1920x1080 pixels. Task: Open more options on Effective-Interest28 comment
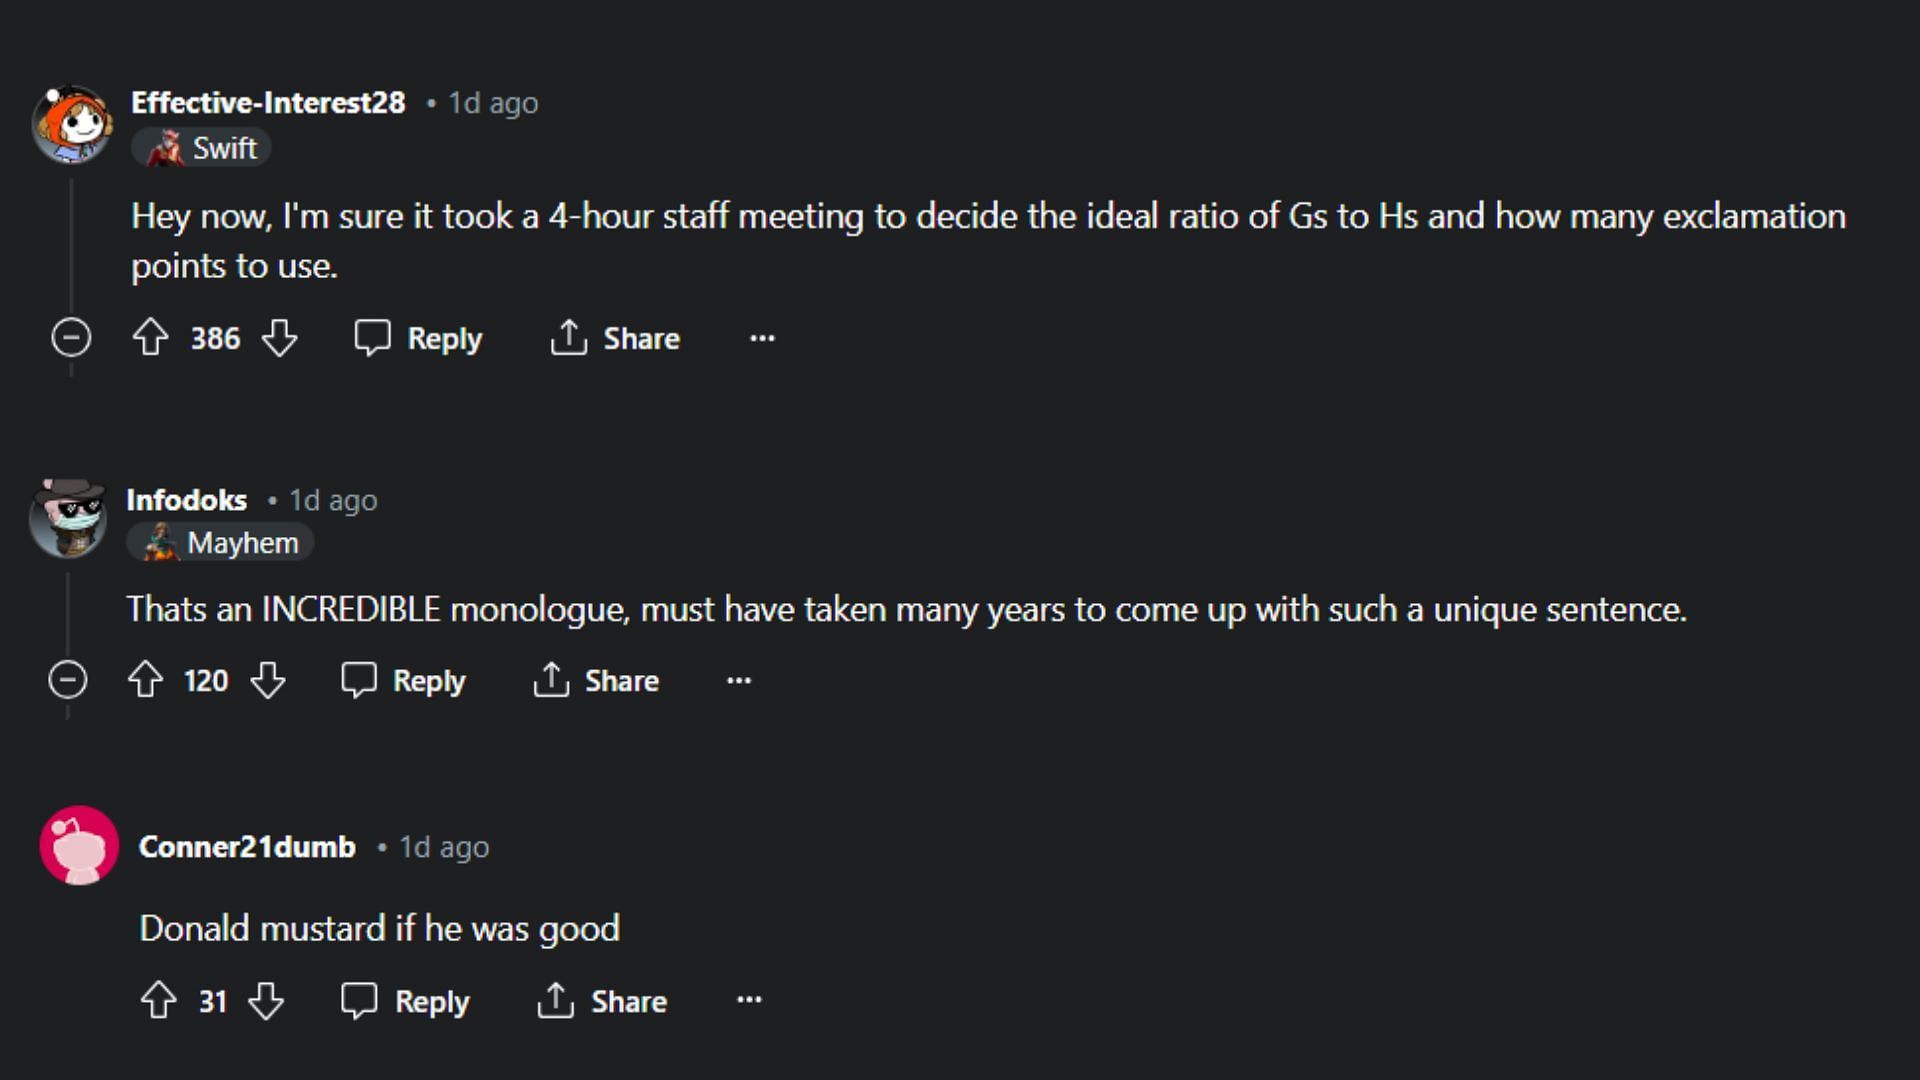762,338
